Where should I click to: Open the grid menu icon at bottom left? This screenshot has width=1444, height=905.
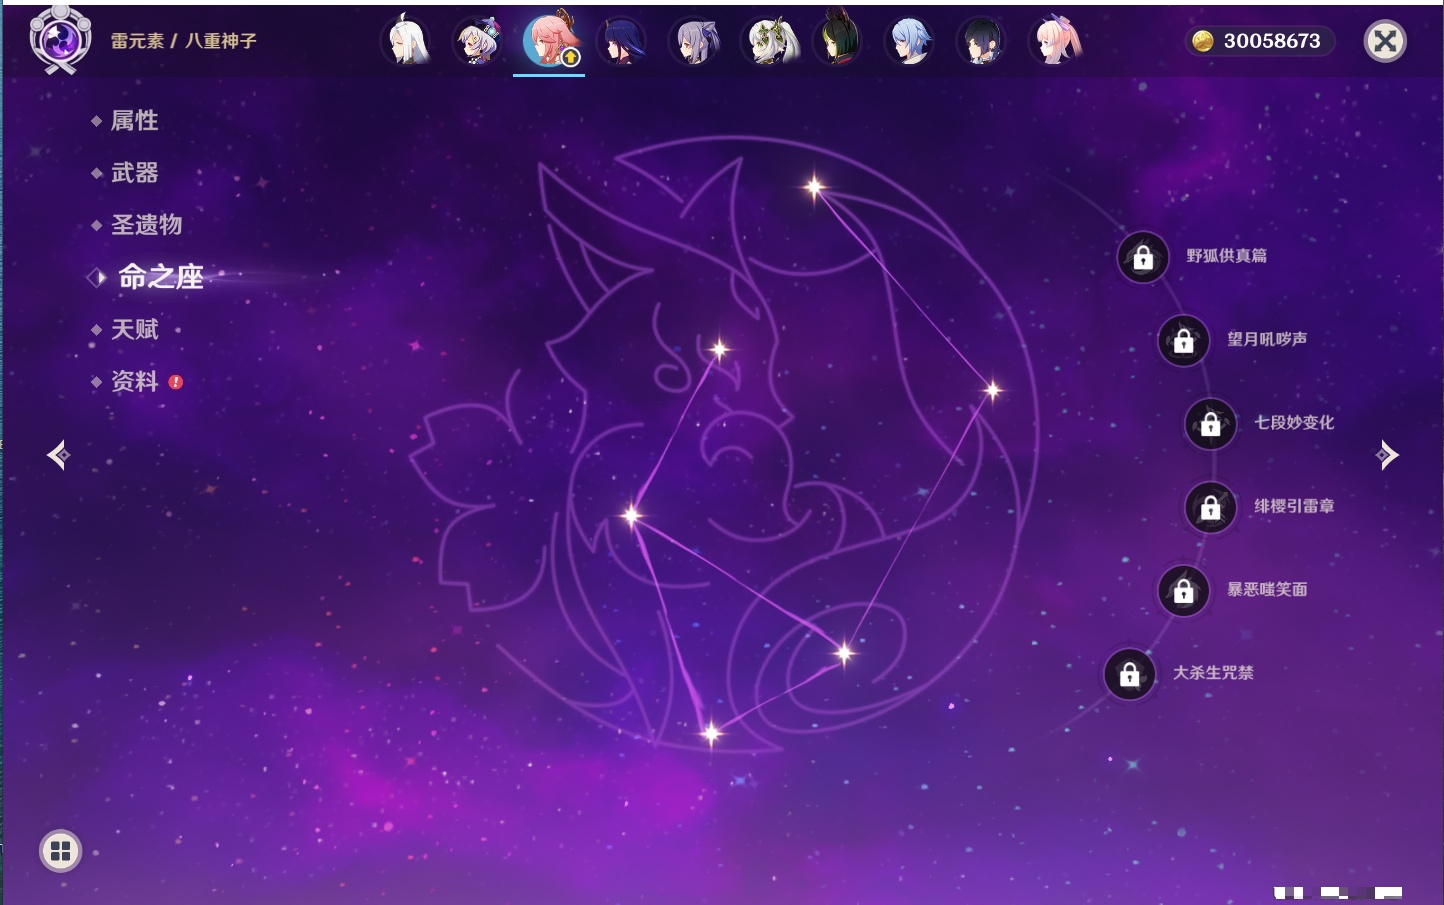(x=60, y=851)
